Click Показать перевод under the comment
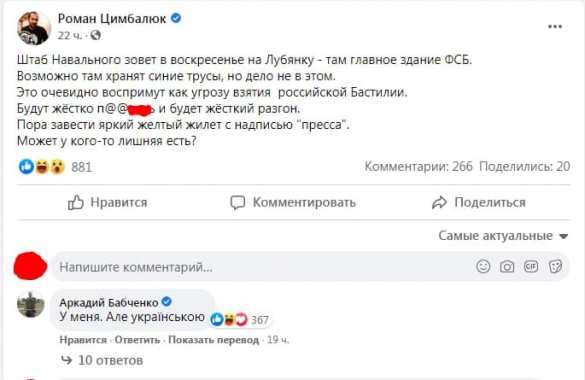585x380 pixels. [213, 340]
